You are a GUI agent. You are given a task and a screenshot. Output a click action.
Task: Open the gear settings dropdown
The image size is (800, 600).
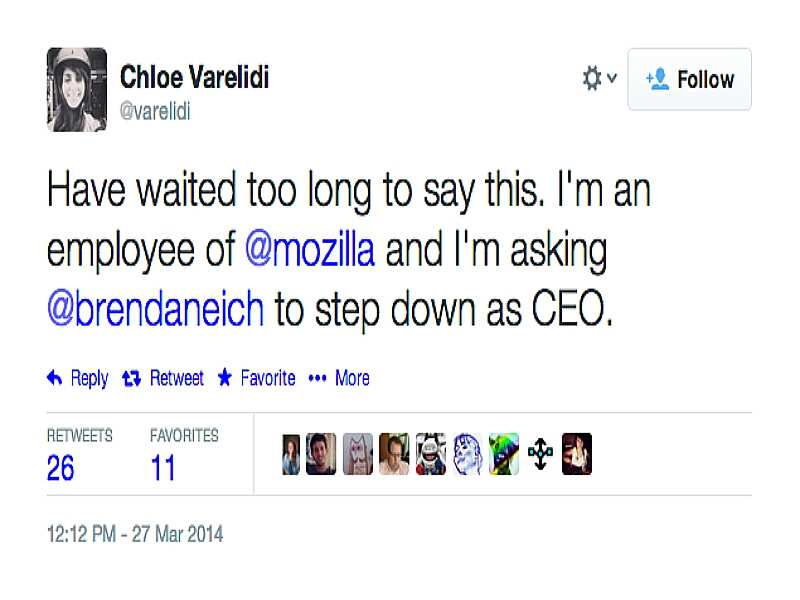click(x=598, y=79)
